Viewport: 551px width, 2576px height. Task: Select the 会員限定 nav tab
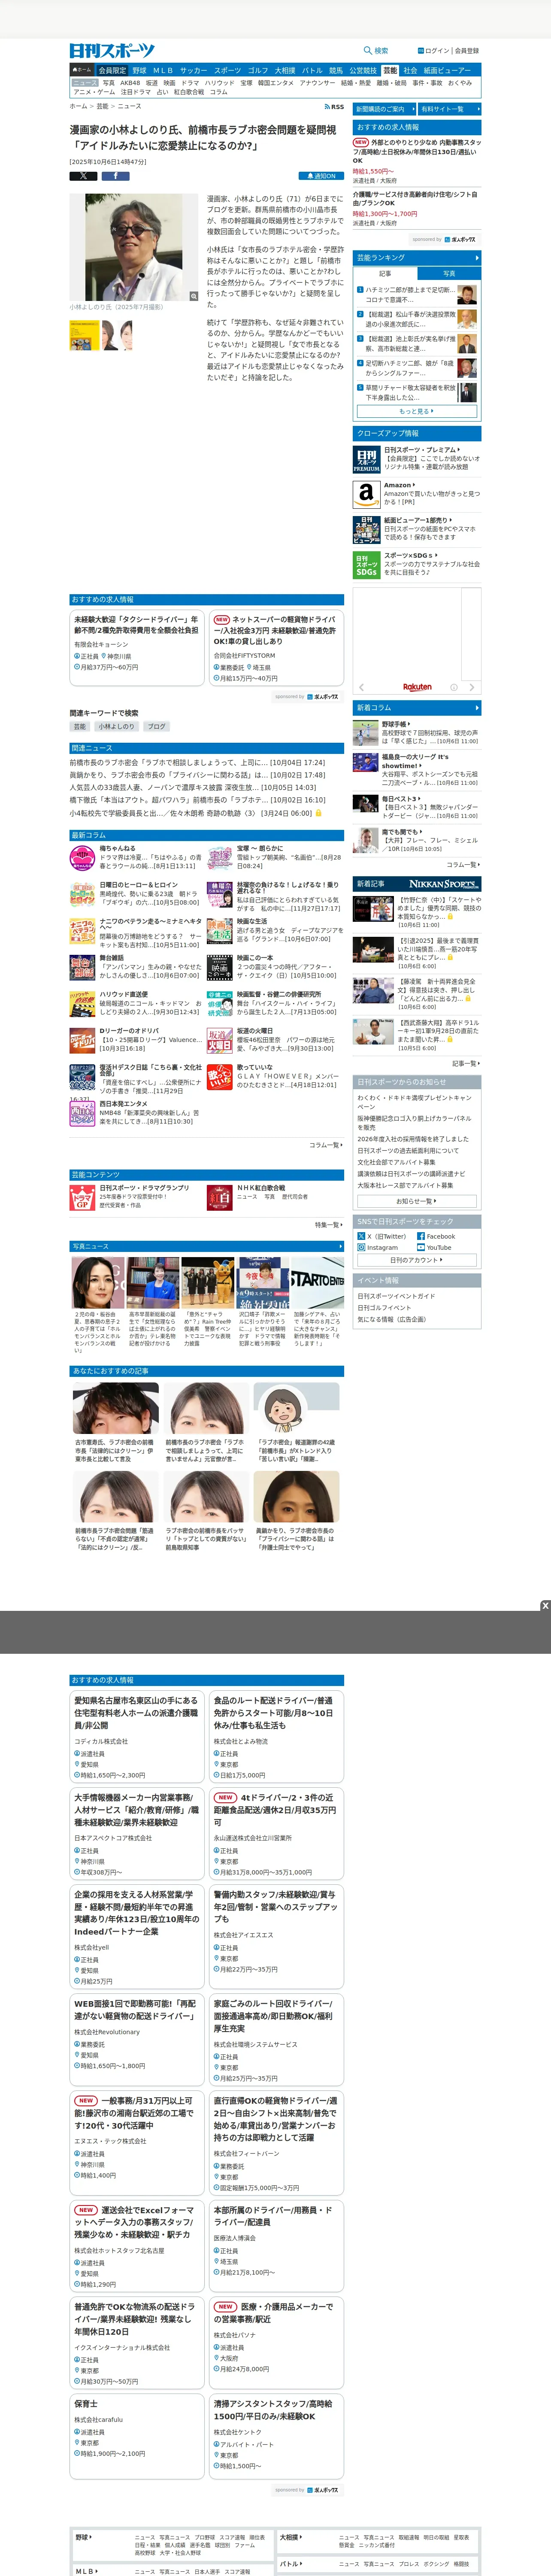tap(112, 71)
